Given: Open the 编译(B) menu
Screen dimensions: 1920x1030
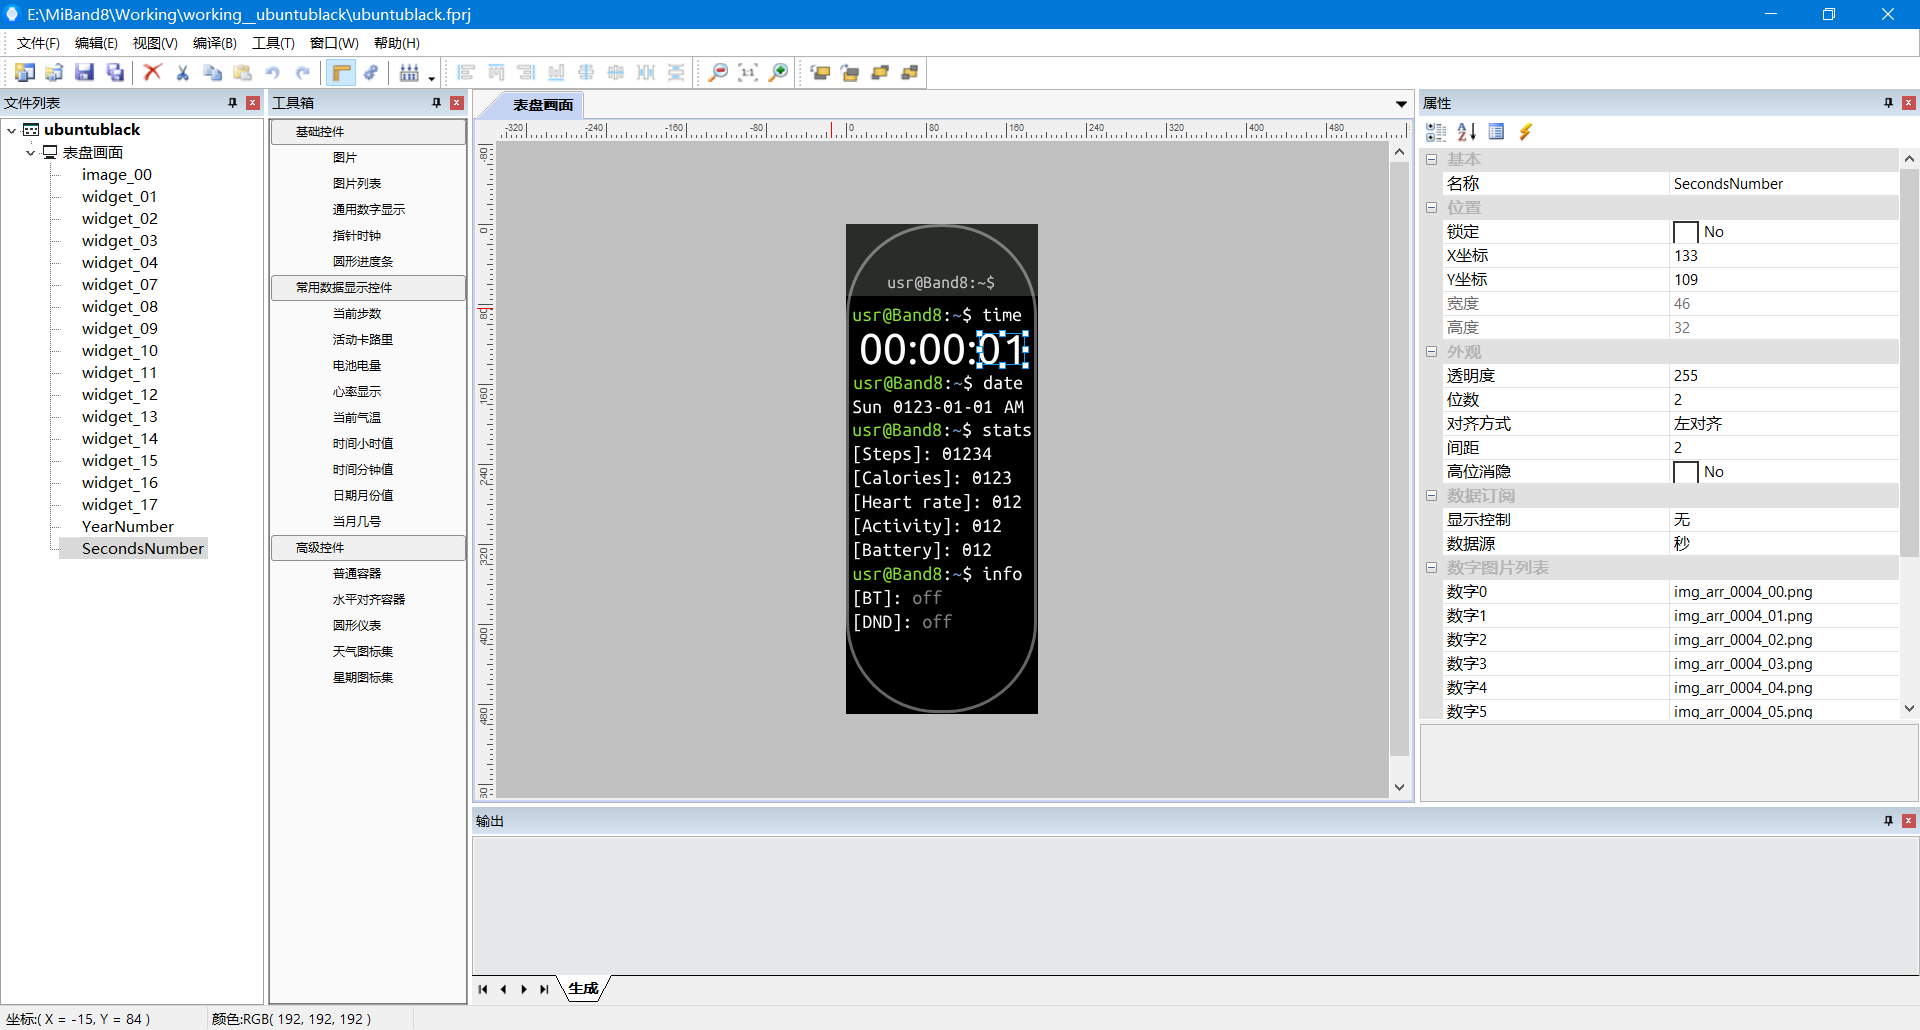Looking at the screenshot, I should click(x=215, y=43).
